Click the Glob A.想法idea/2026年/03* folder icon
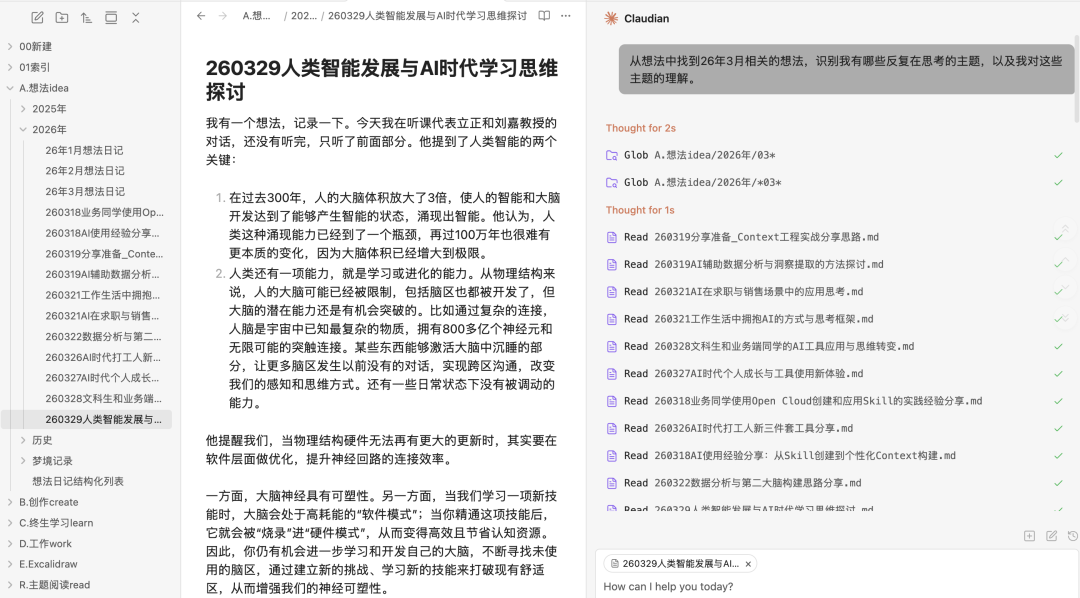Screen dimensions: 1080x598 [x=612, y=156]
